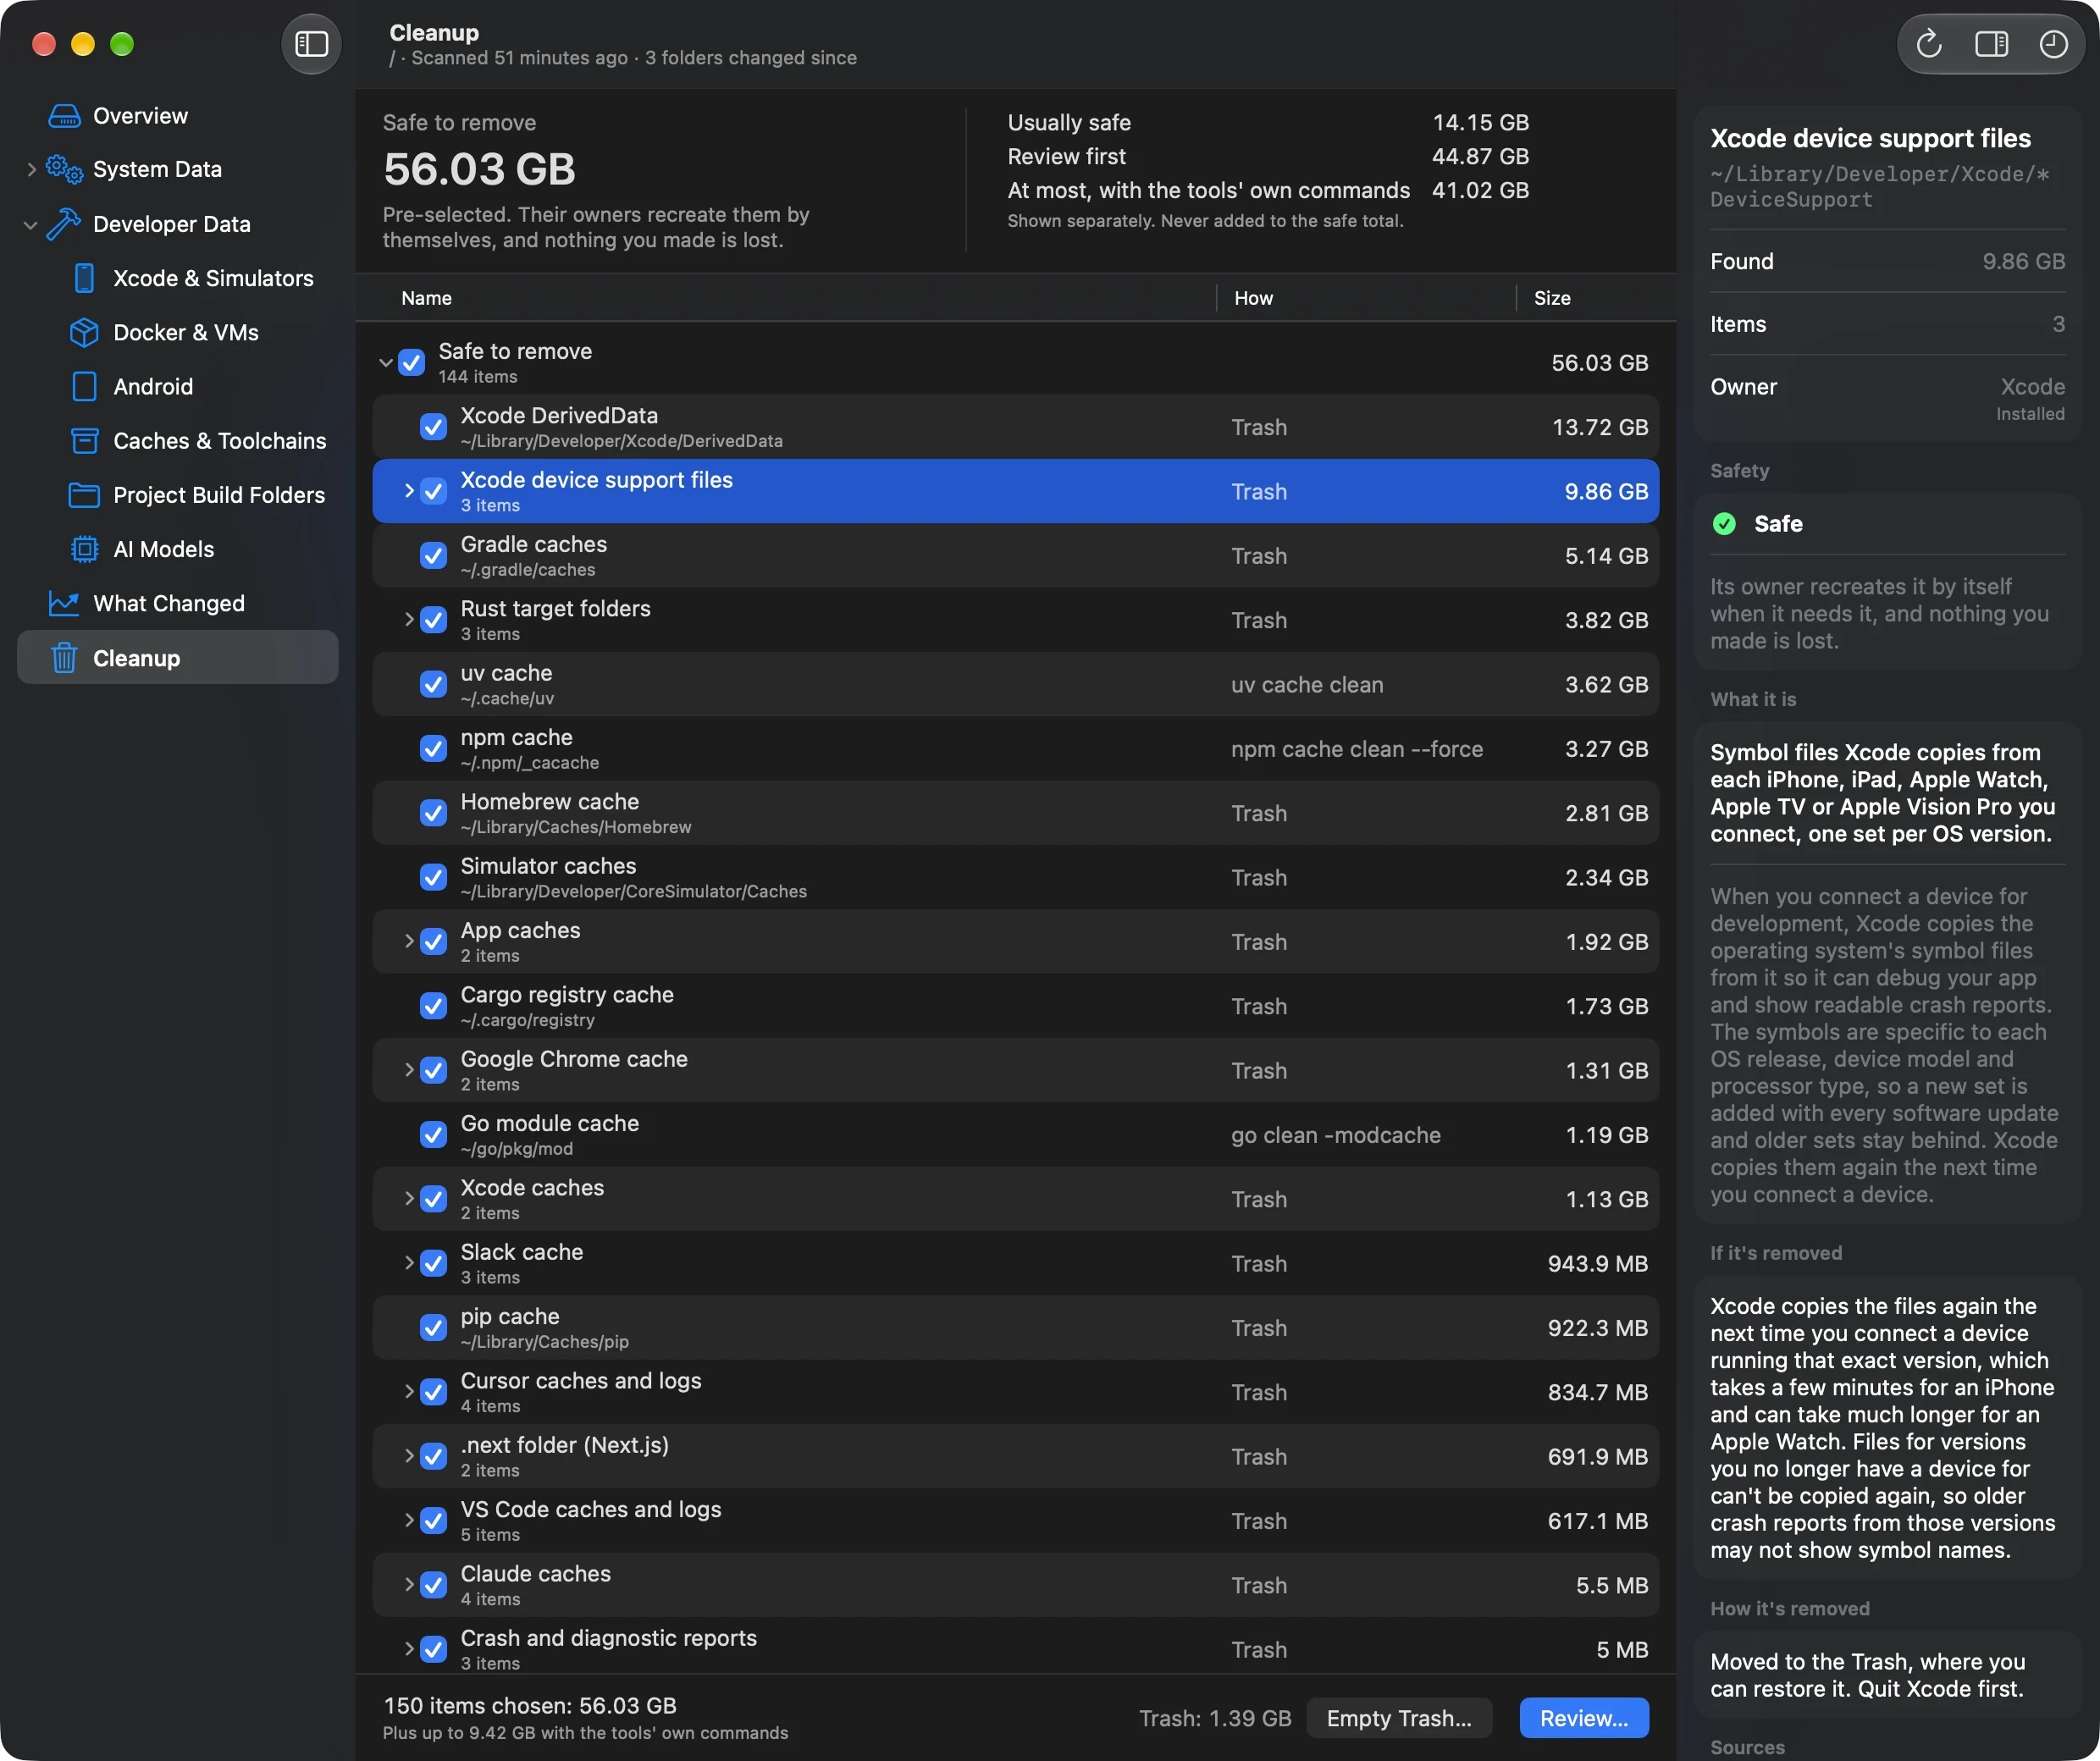Expand the Xcode device support files row
The image size is (2100, 1761).
409,491
